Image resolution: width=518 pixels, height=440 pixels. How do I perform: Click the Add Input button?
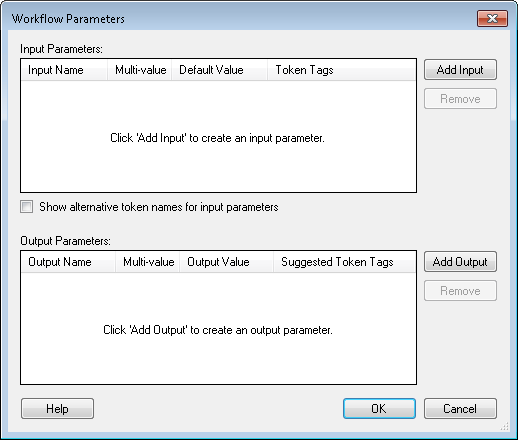pyautogui.click(x=460, y=70)
